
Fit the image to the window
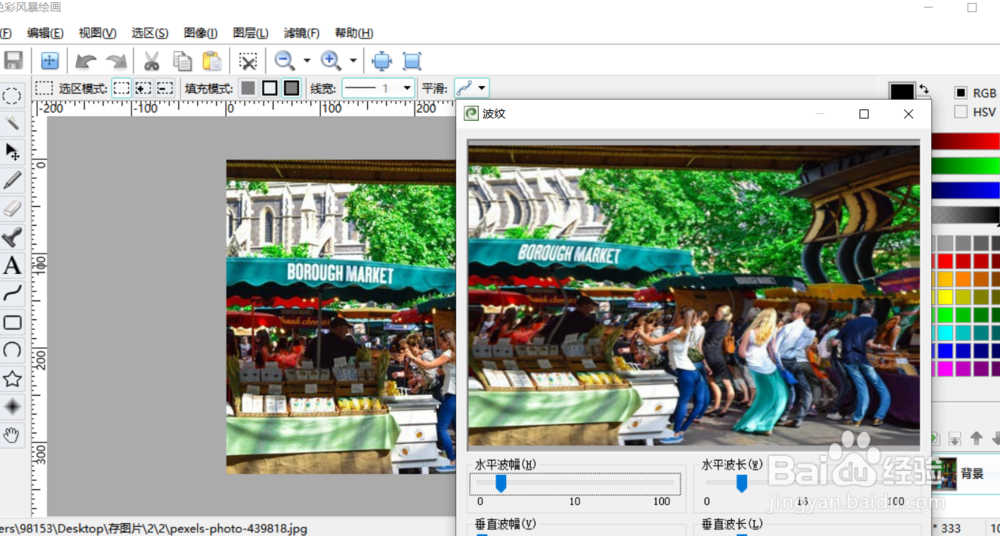point(381,61)
